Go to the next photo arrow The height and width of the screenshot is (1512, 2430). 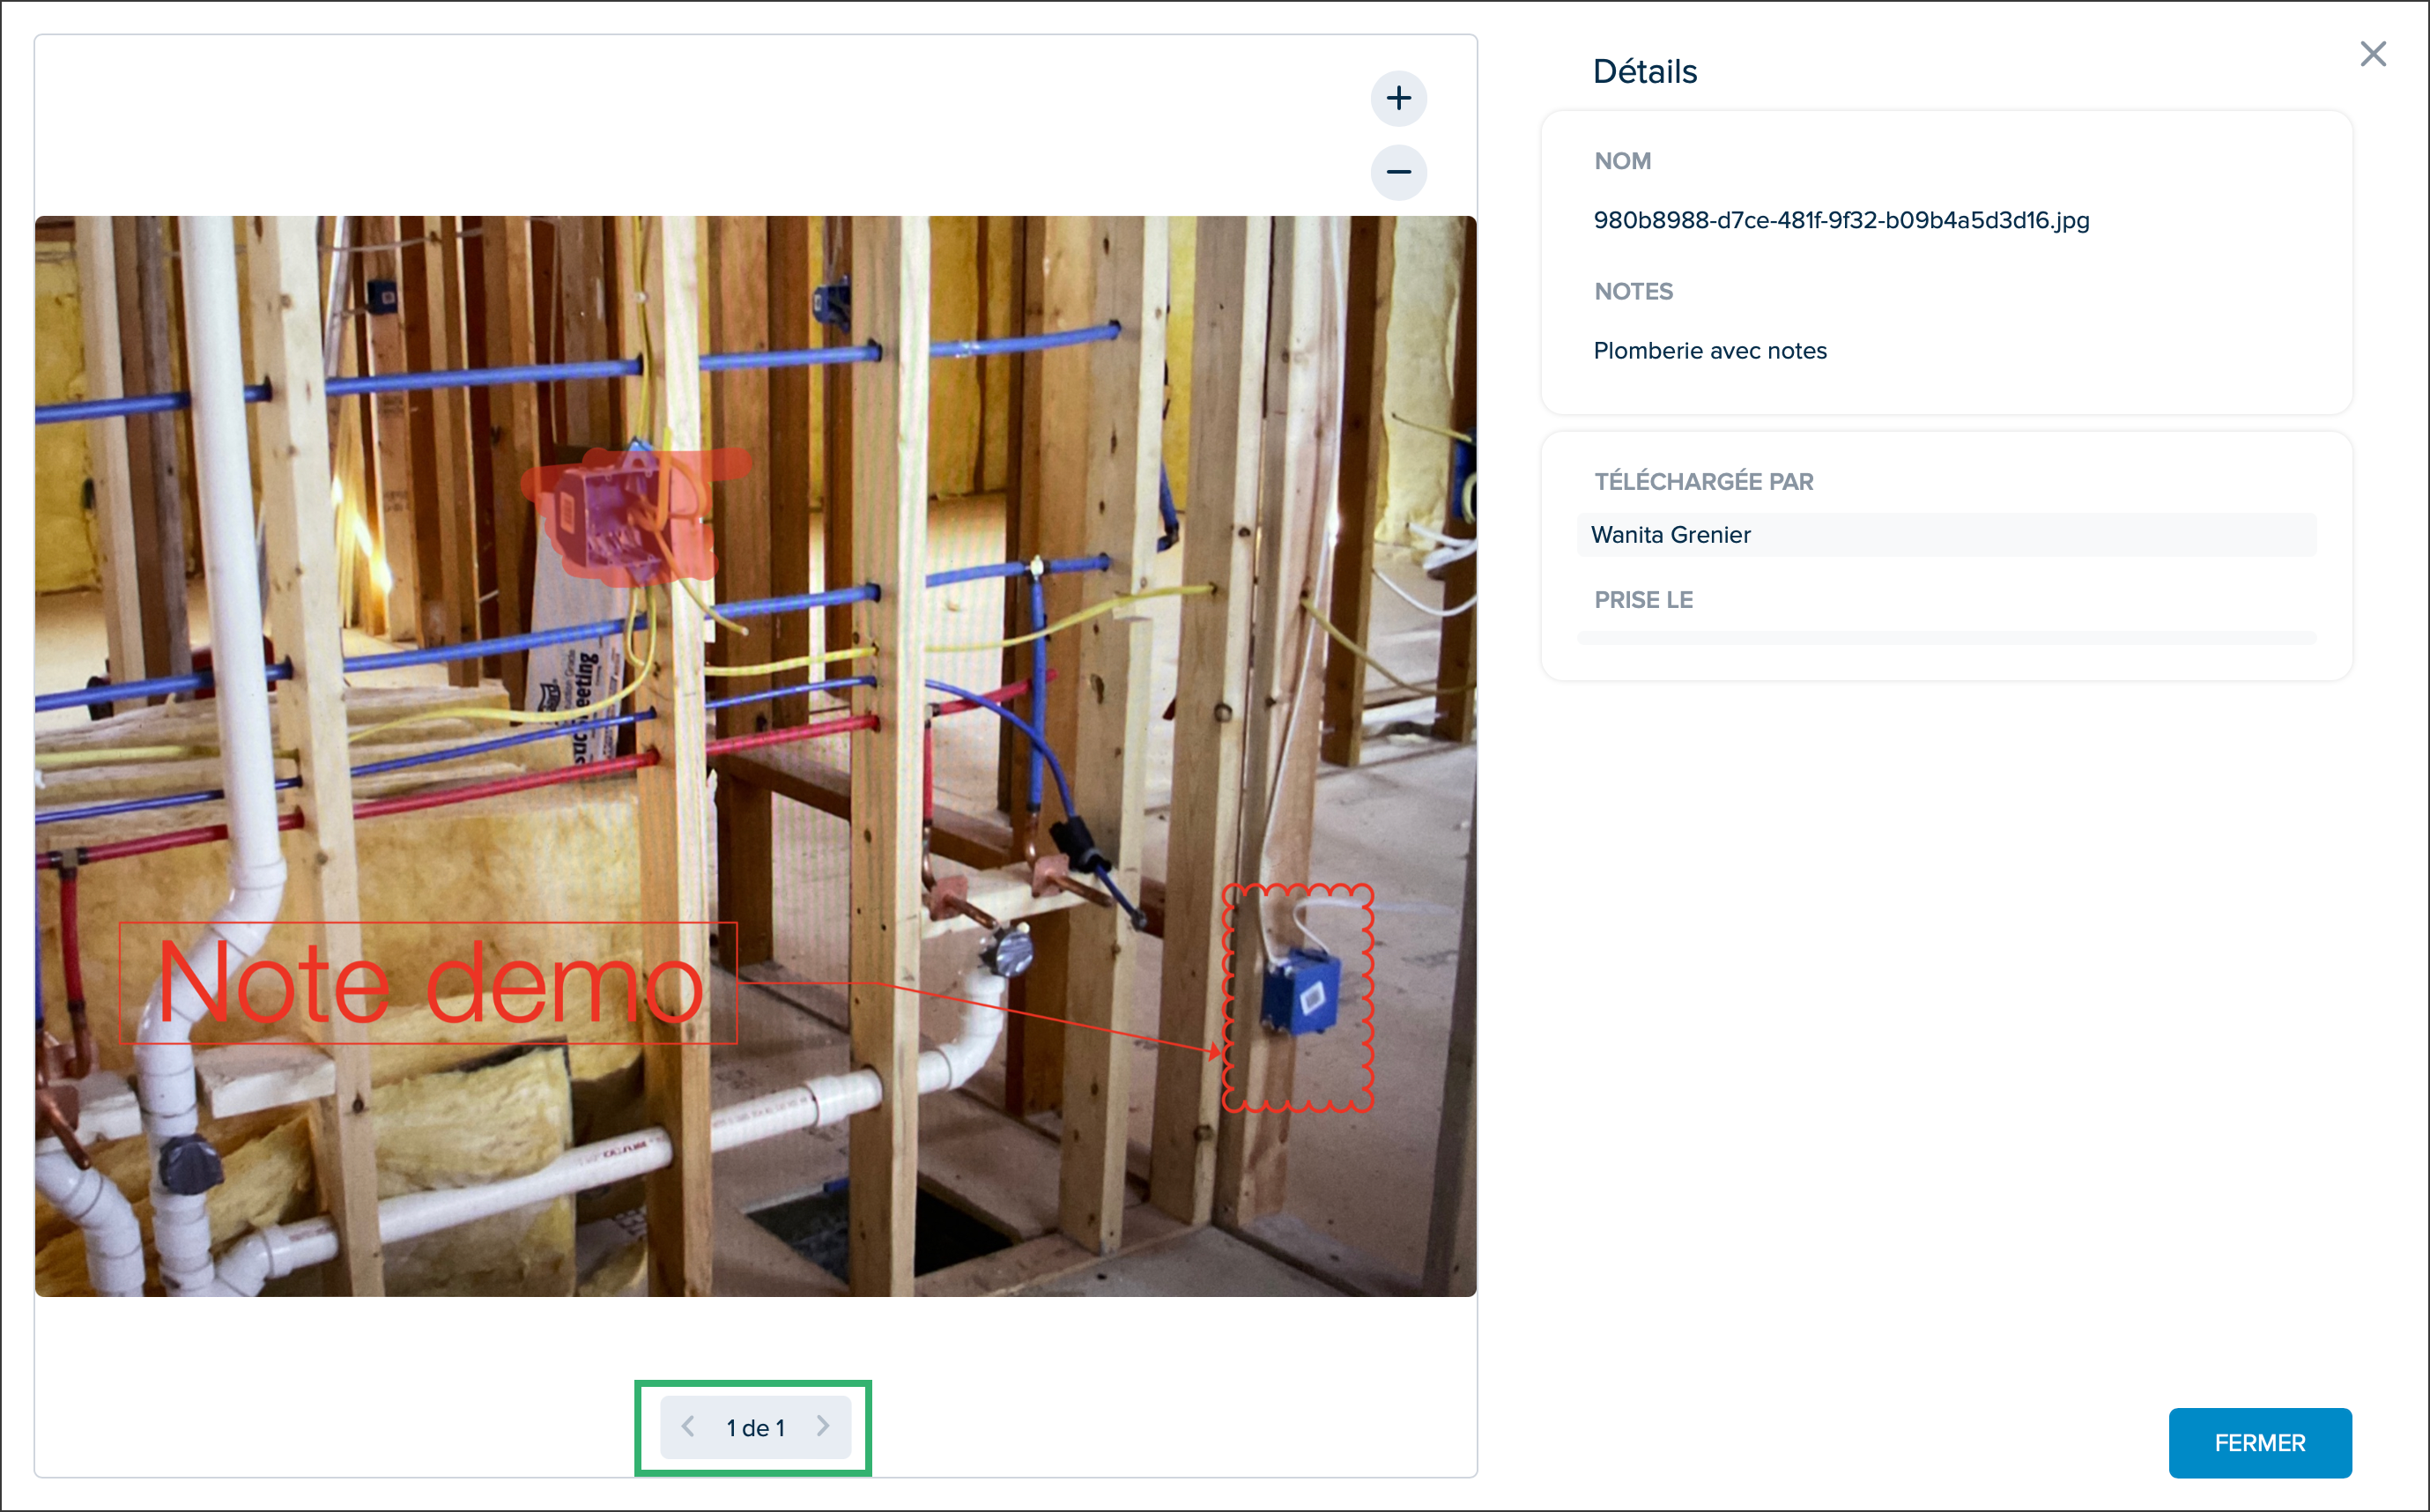[823, 1426]
